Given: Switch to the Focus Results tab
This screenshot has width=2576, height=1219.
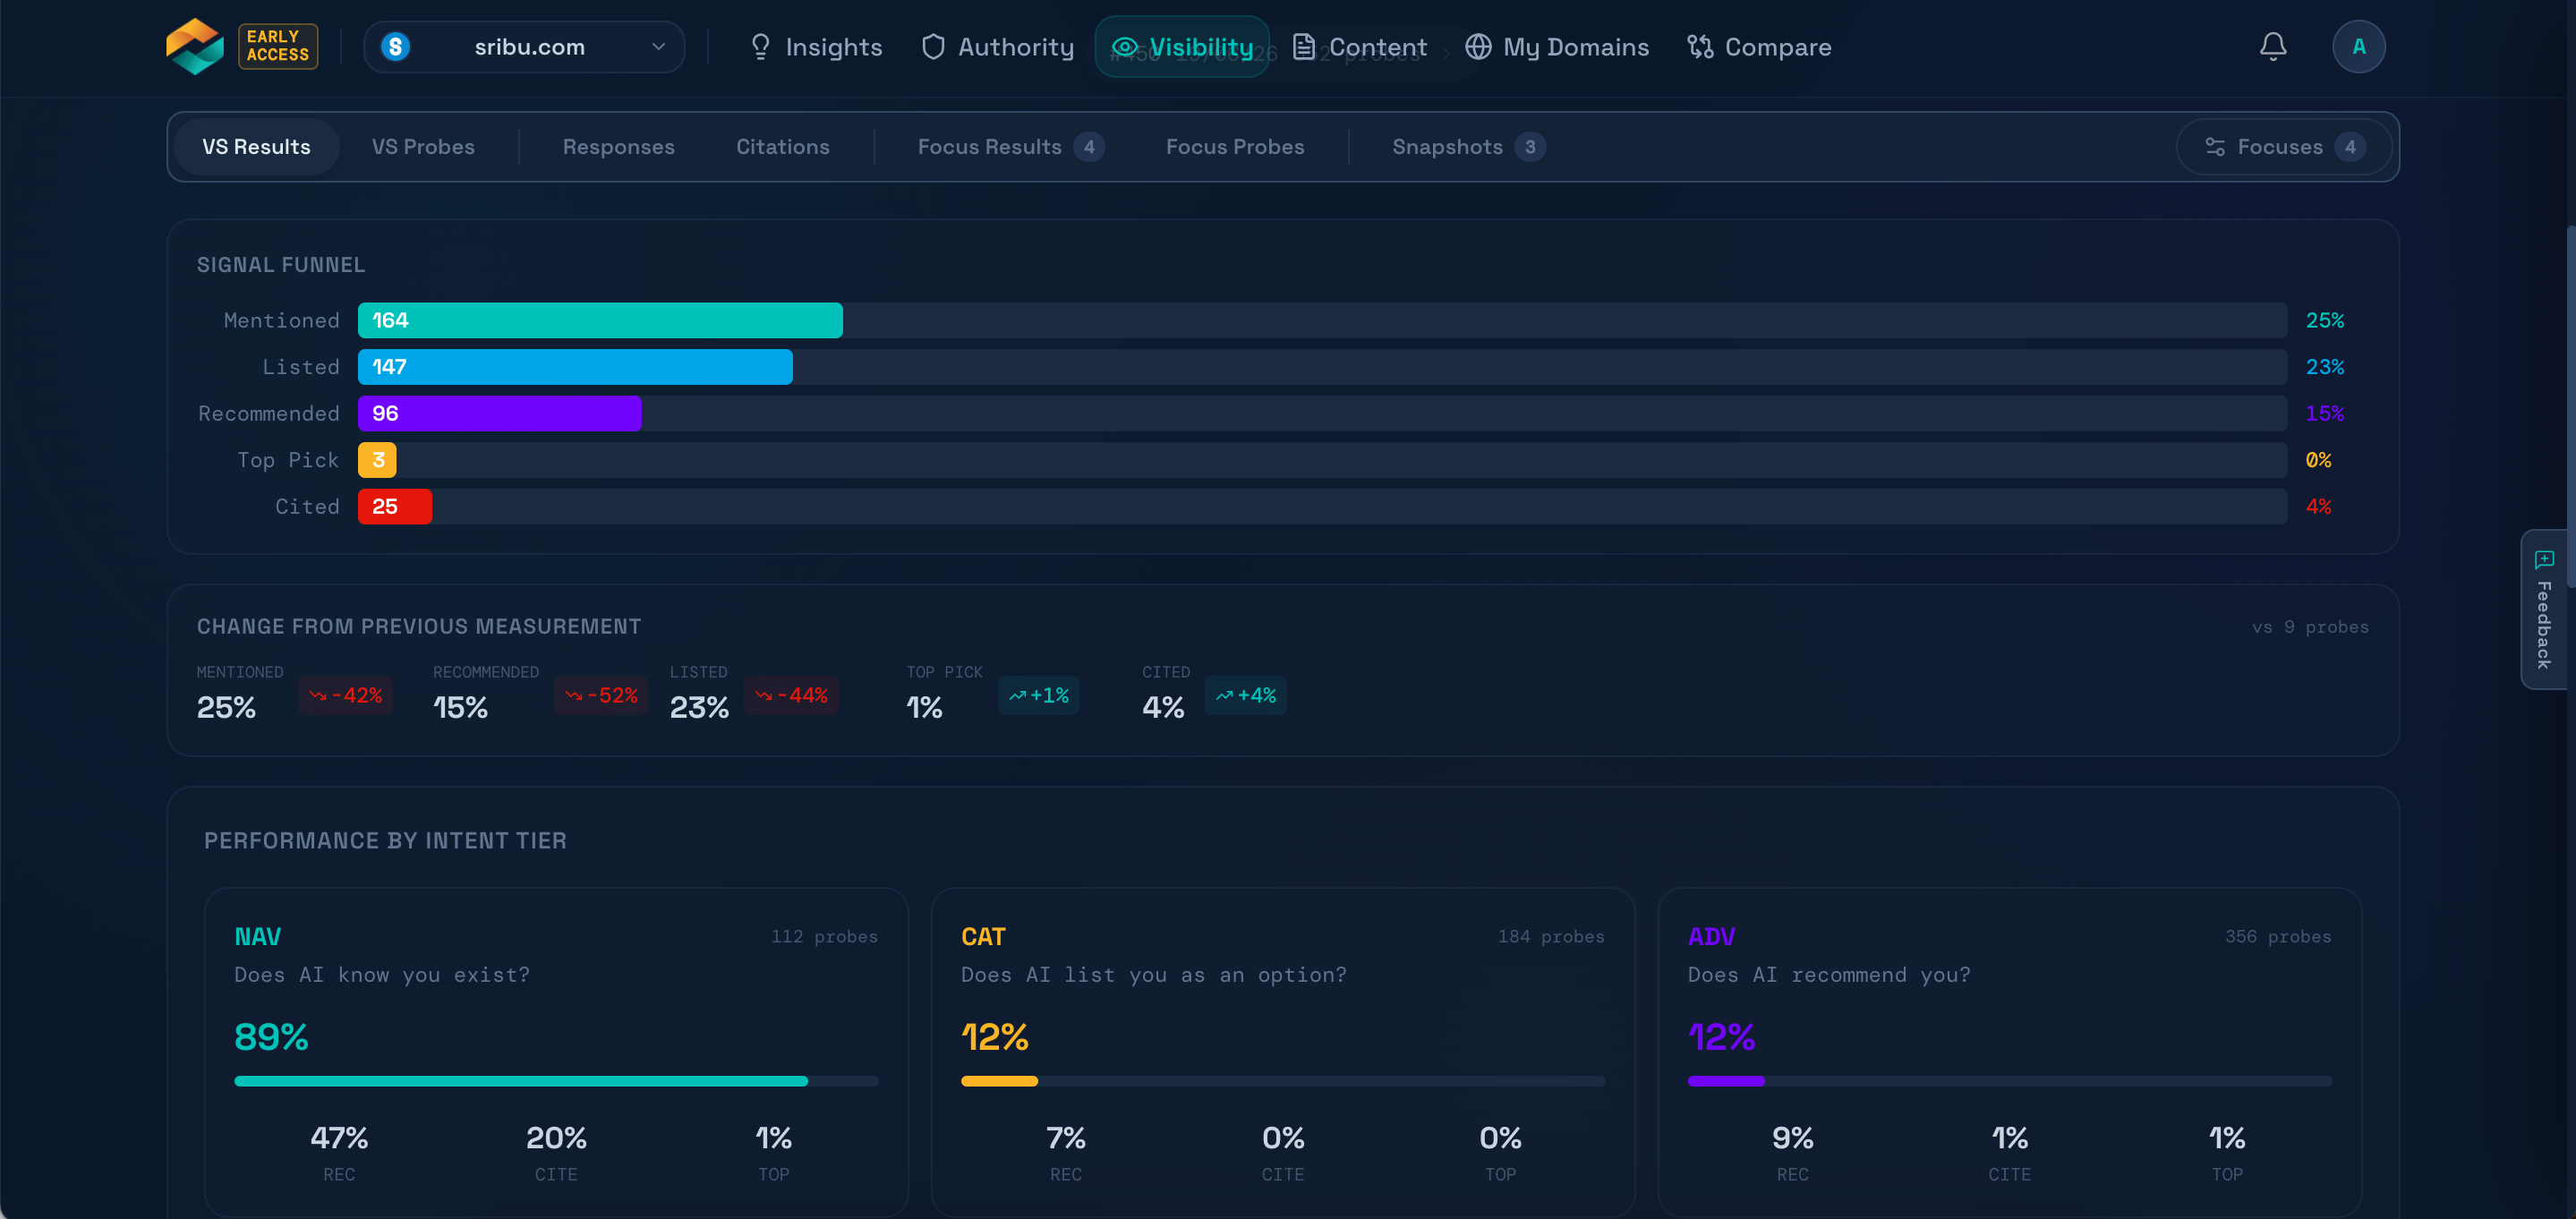Looking at the screenshot, I should coord(1010,147).
